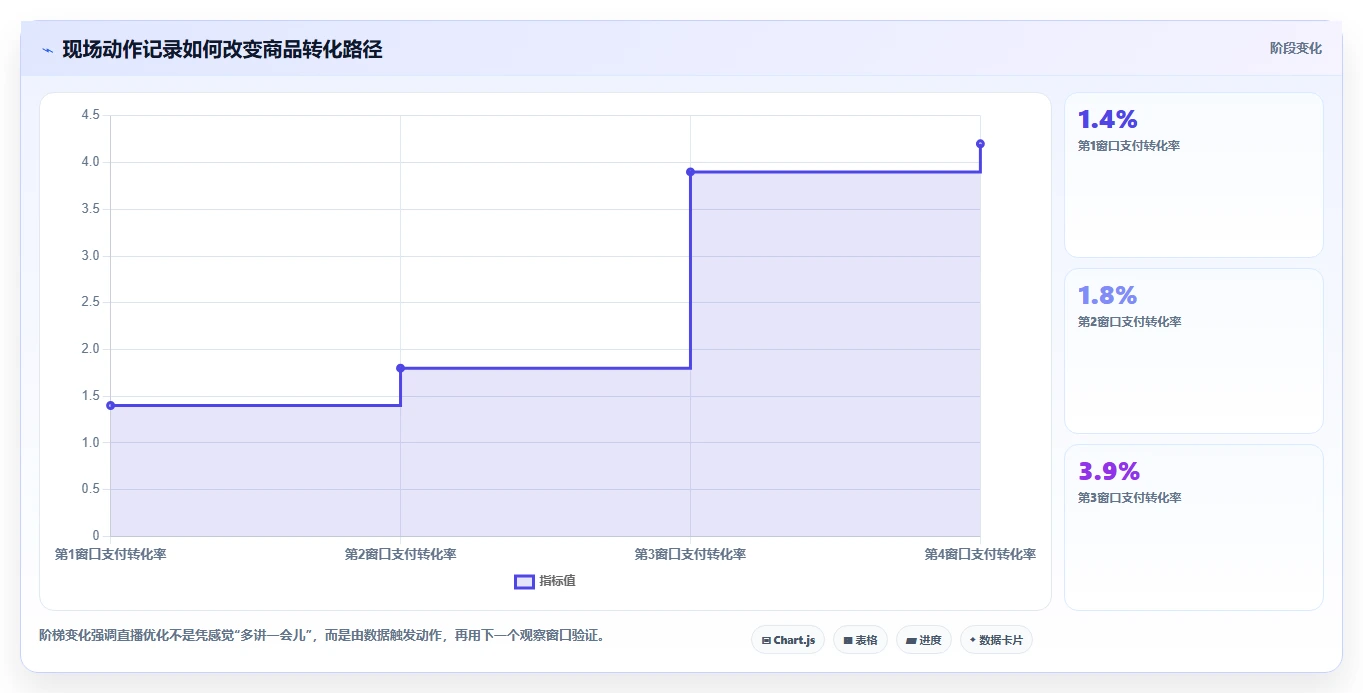This screenshot has height=693, width=1363.
Task: Click the 数据卡片 tag
Action: (996, 640)
